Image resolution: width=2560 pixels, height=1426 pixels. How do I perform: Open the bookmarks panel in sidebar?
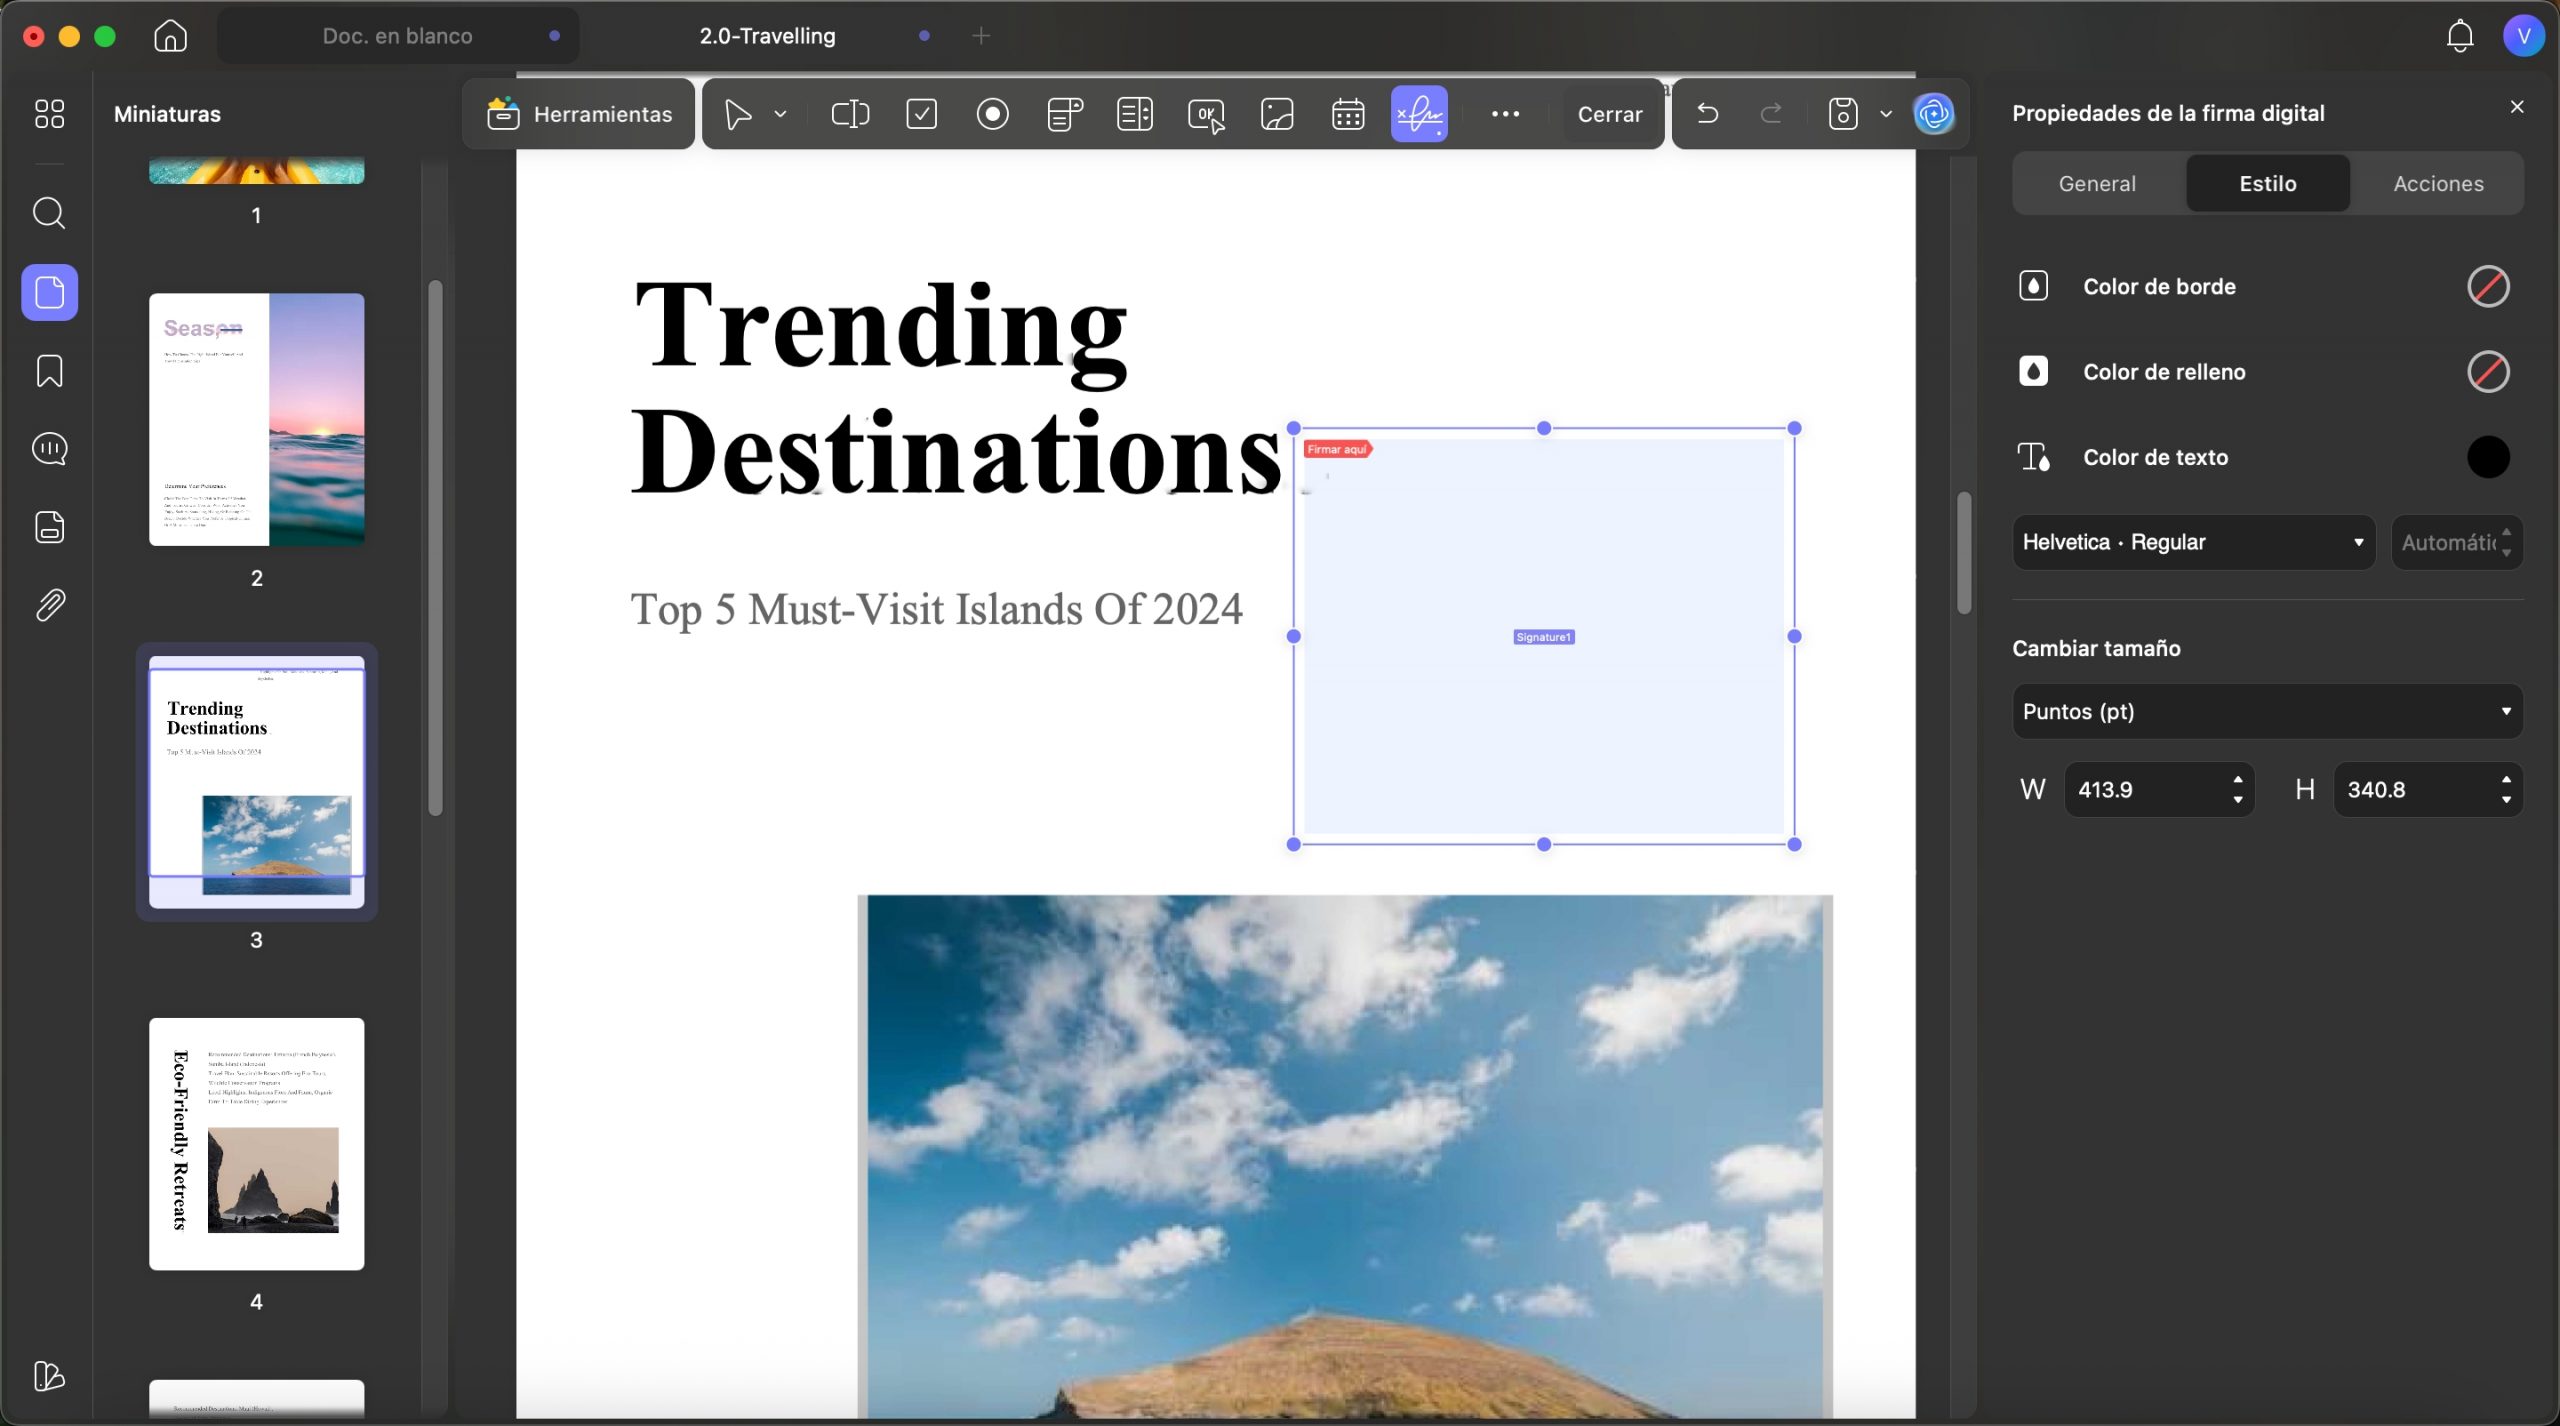point(49,371)
